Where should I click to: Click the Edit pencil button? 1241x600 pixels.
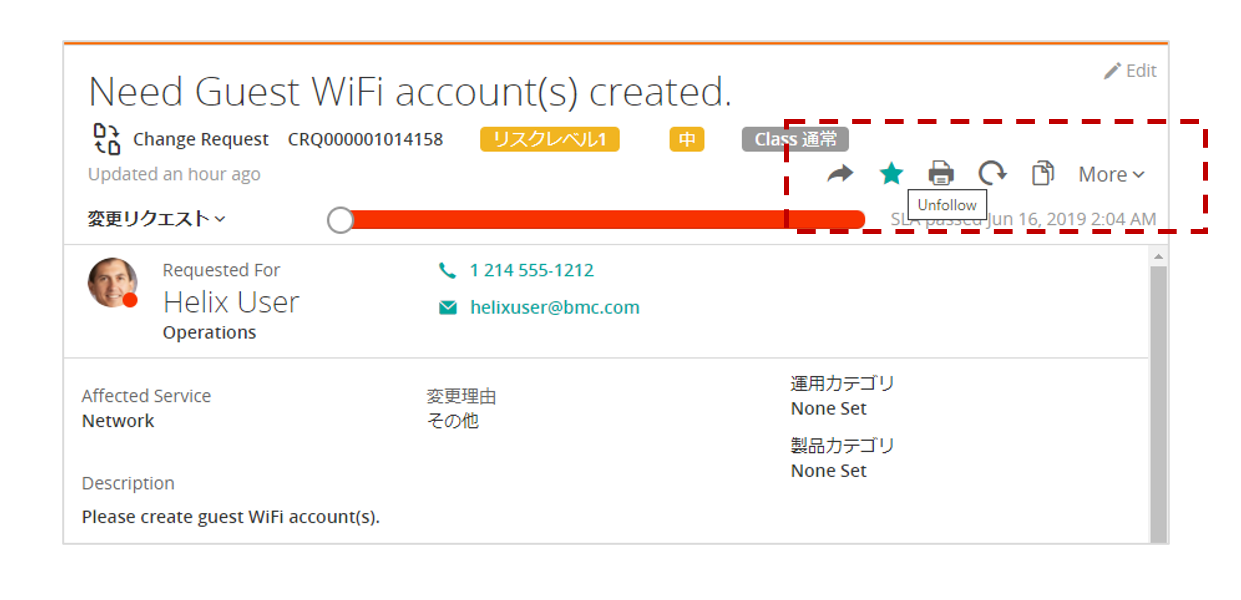pos(1130,71)
